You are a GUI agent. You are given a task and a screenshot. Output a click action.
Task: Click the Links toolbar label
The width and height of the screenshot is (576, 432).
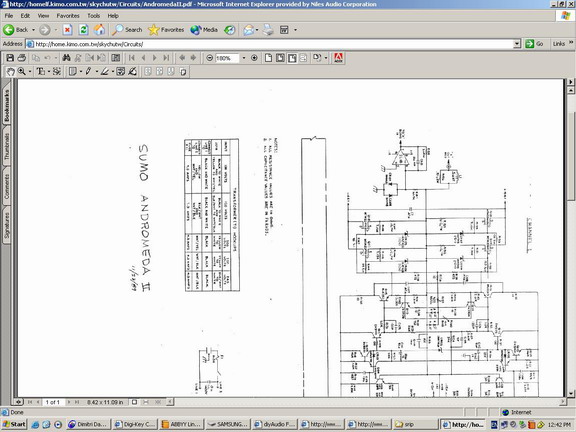coord(559,44)
